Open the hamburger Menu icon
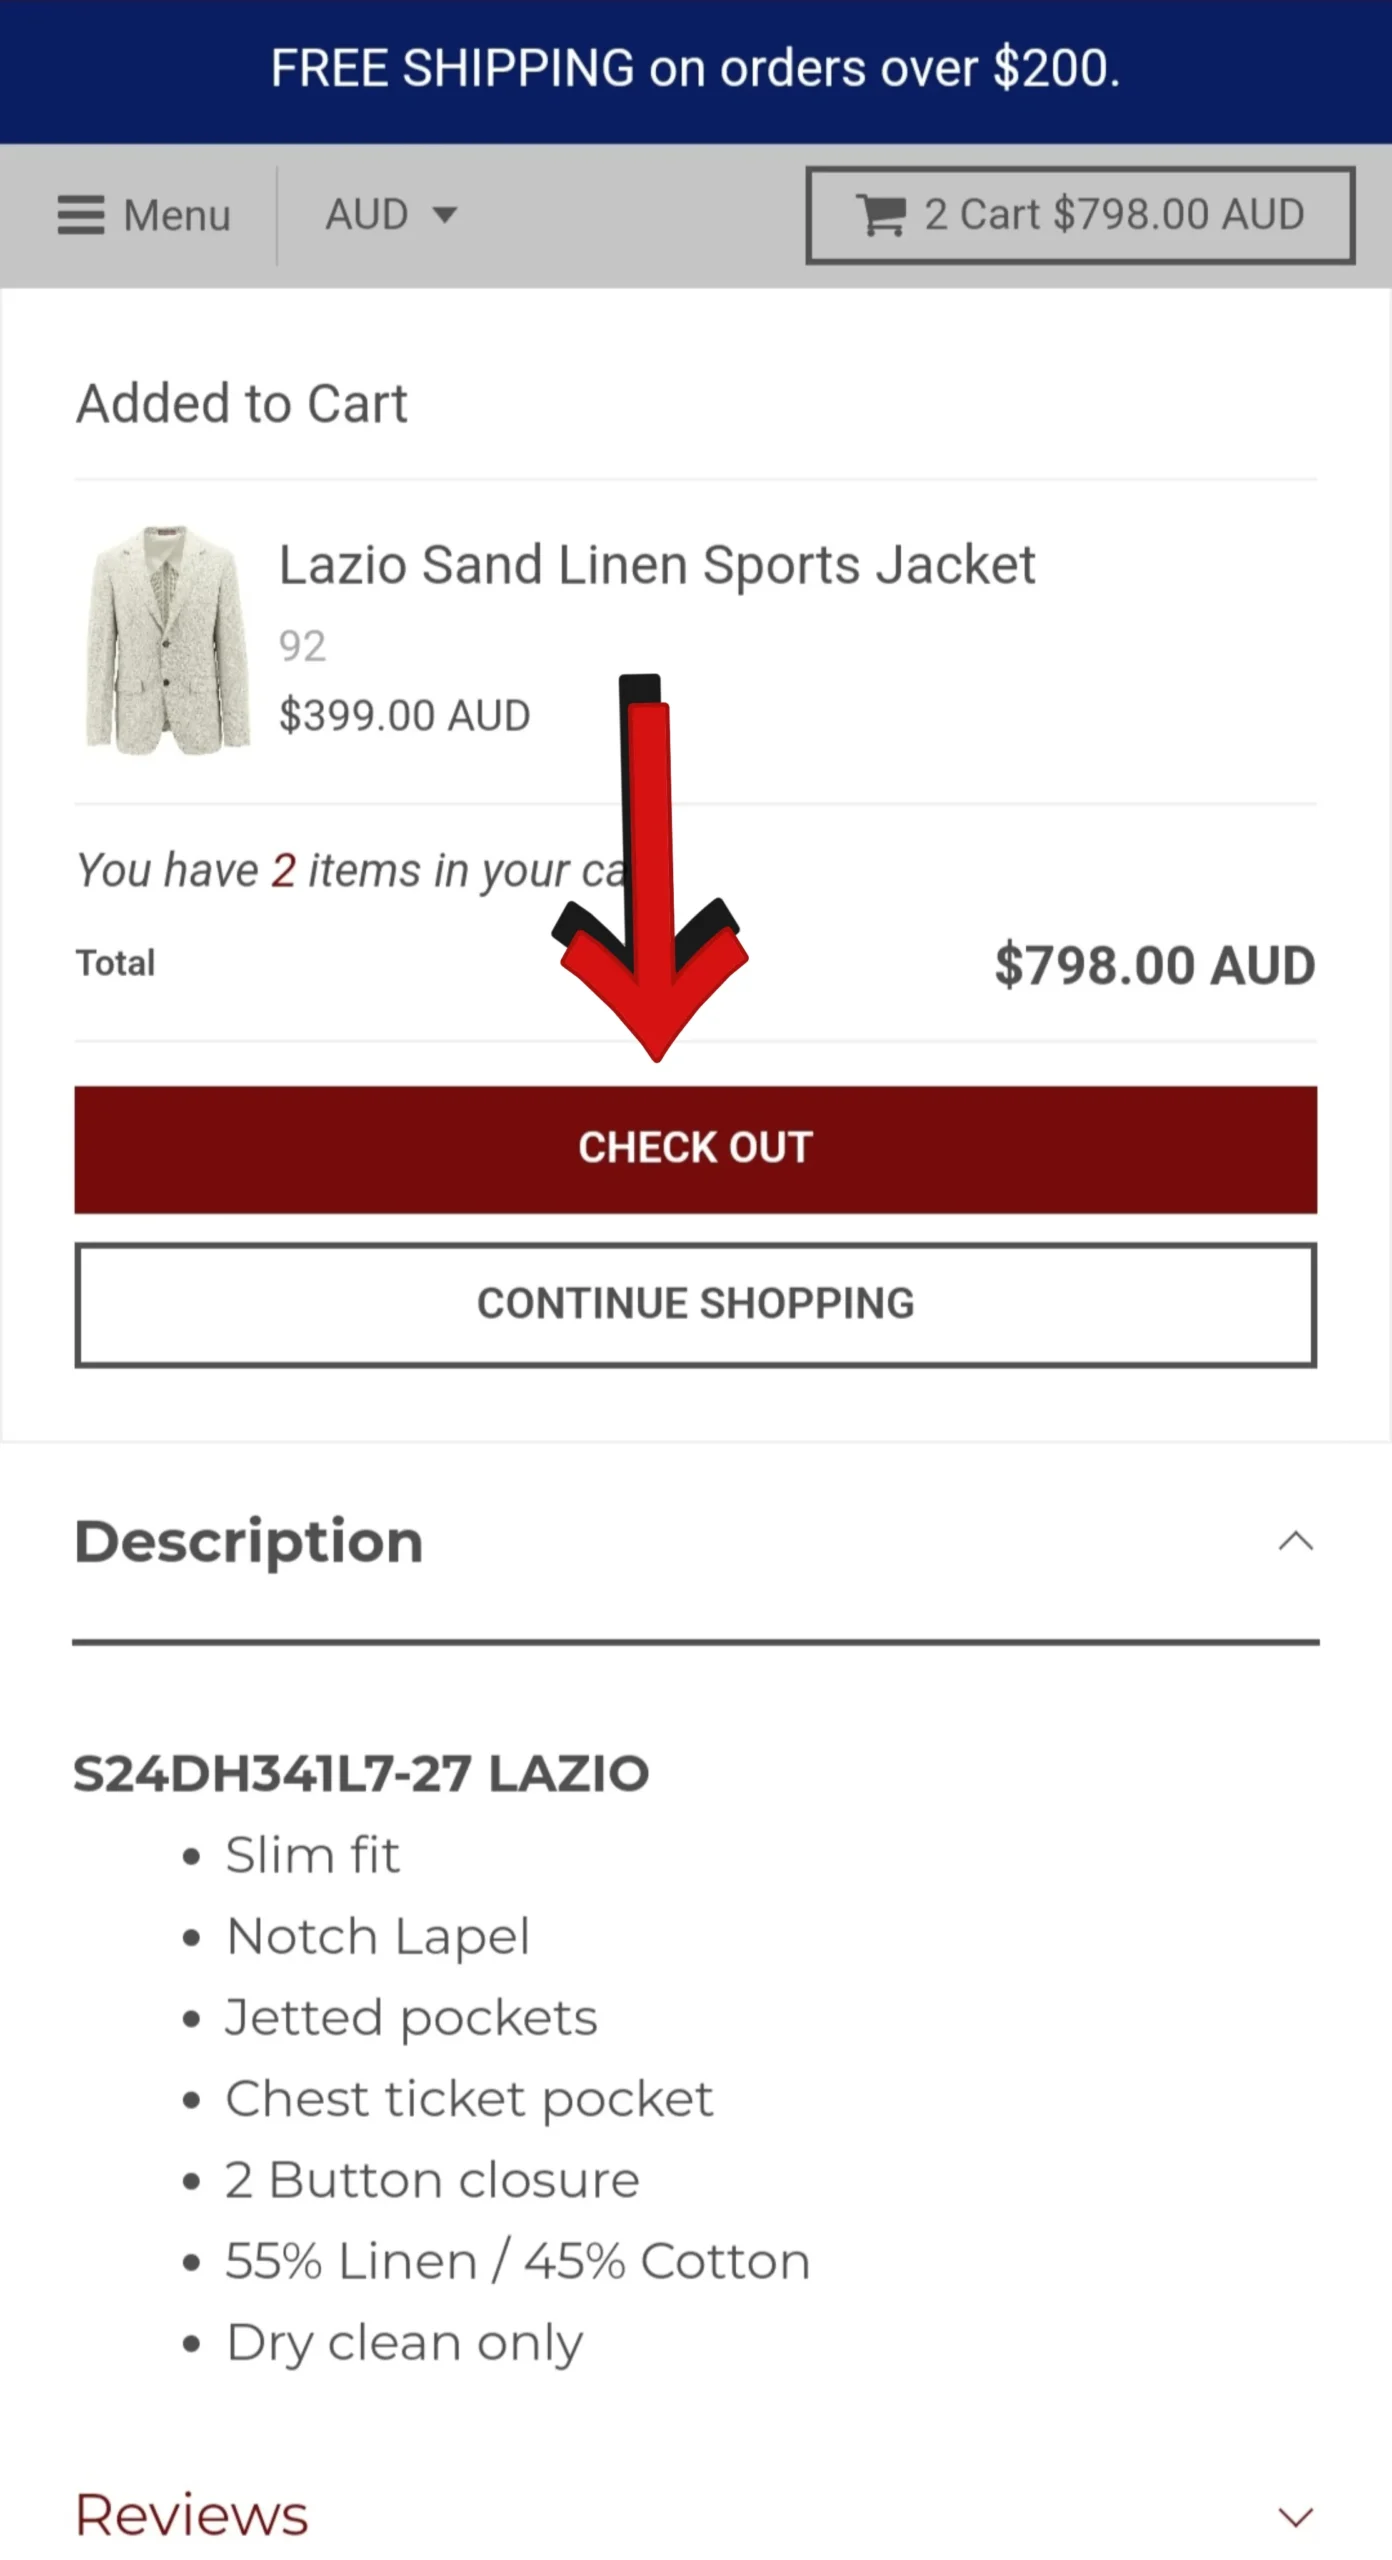 pyautogui.click(x=81, y=215)
